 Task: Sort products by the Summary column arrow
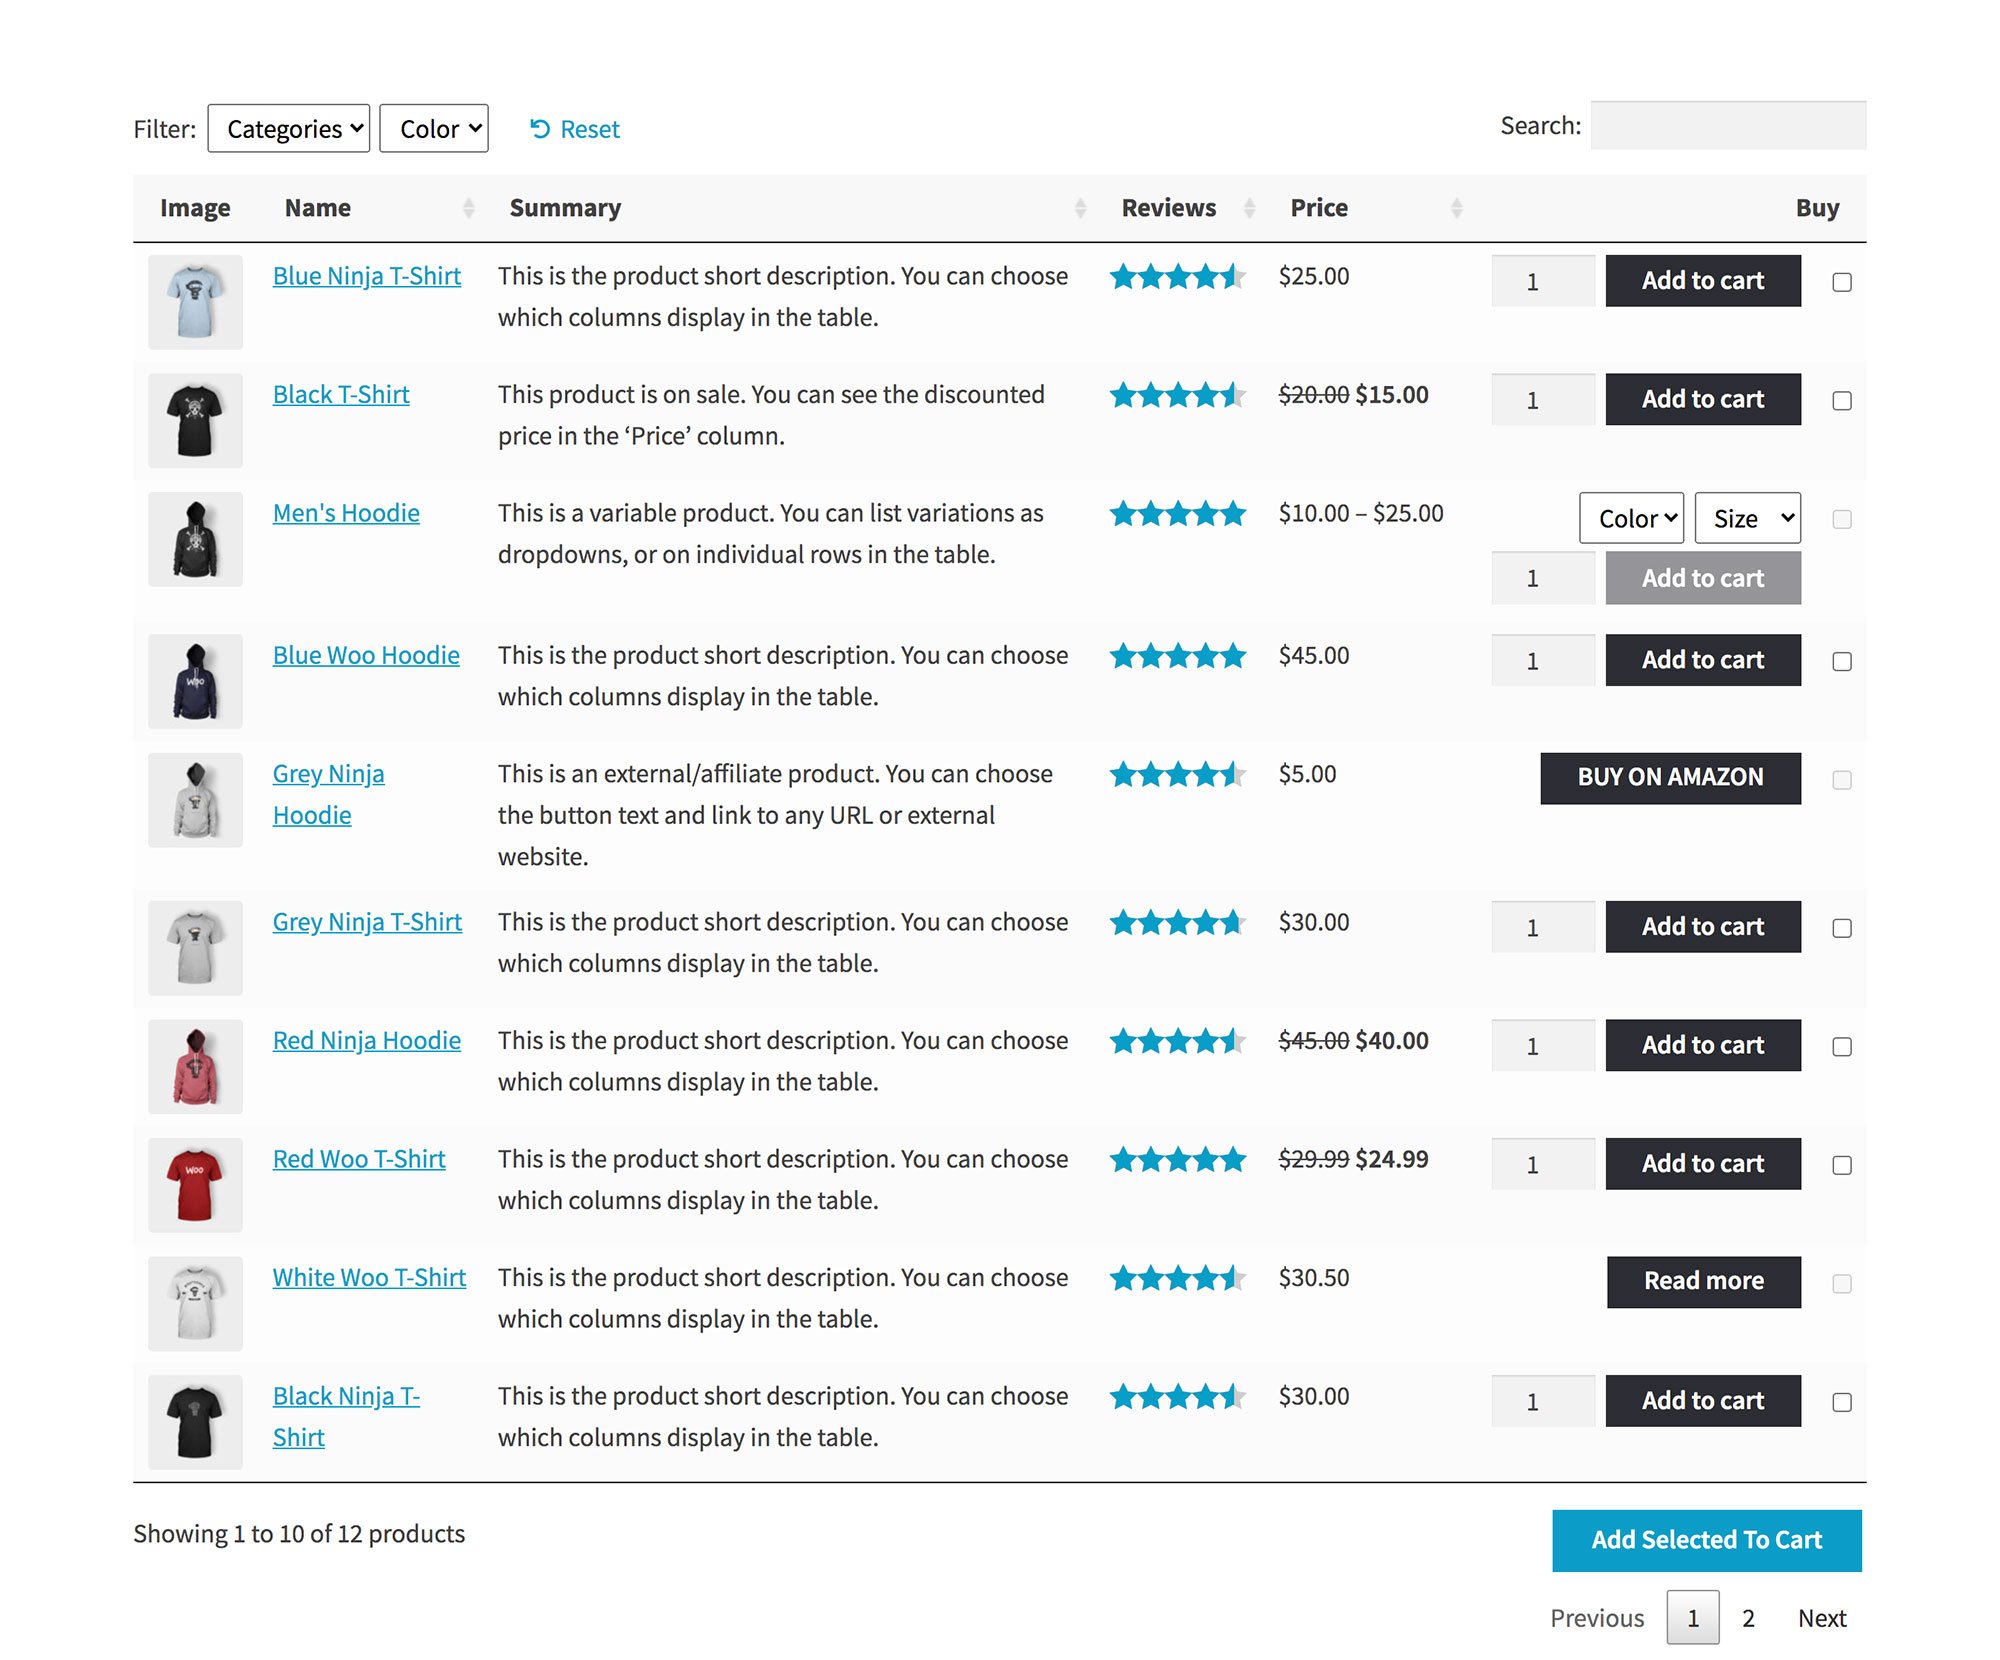(1080, 207)
